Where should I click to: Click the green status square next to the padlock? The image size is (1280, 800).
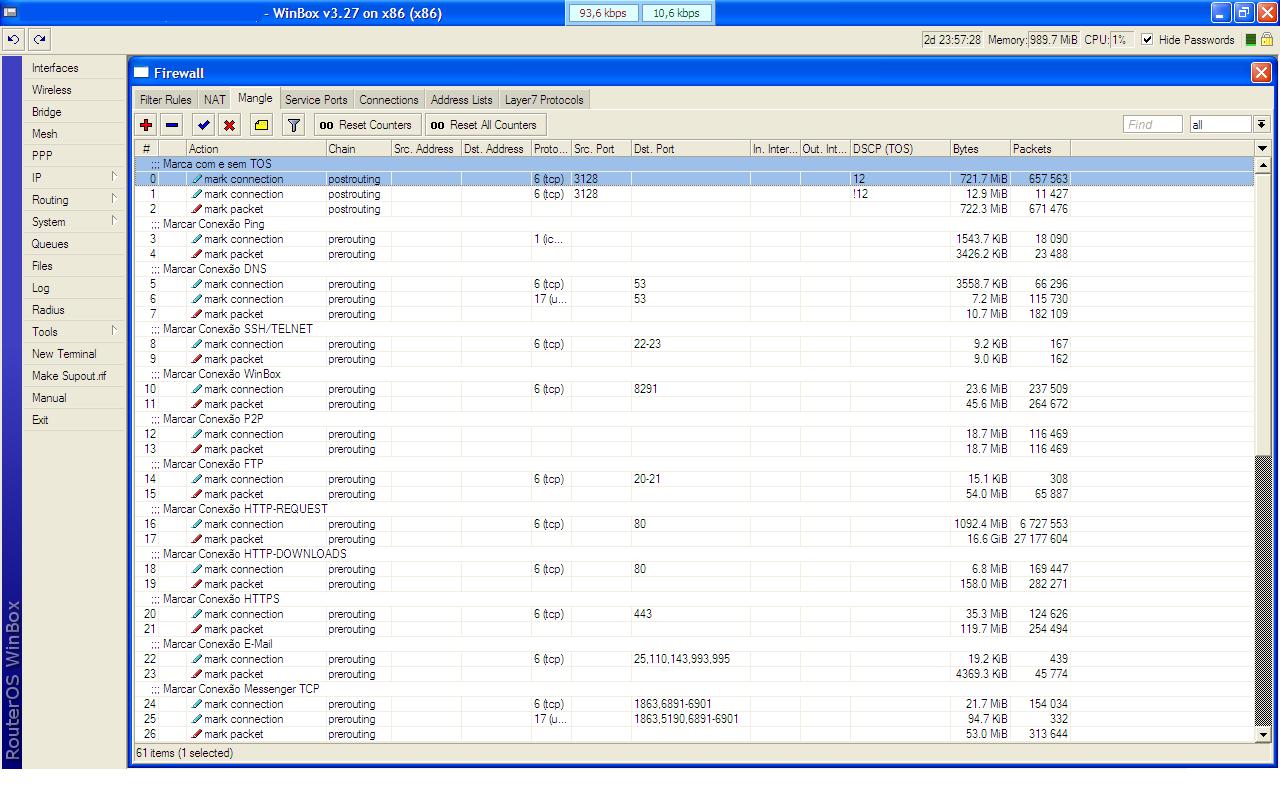(1250, 40)
